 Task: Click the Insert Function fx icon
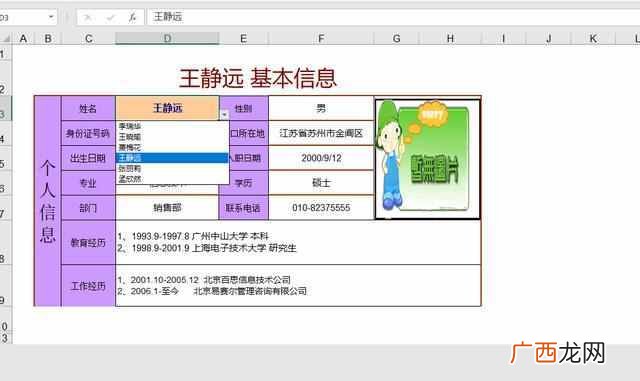(132, 17)
